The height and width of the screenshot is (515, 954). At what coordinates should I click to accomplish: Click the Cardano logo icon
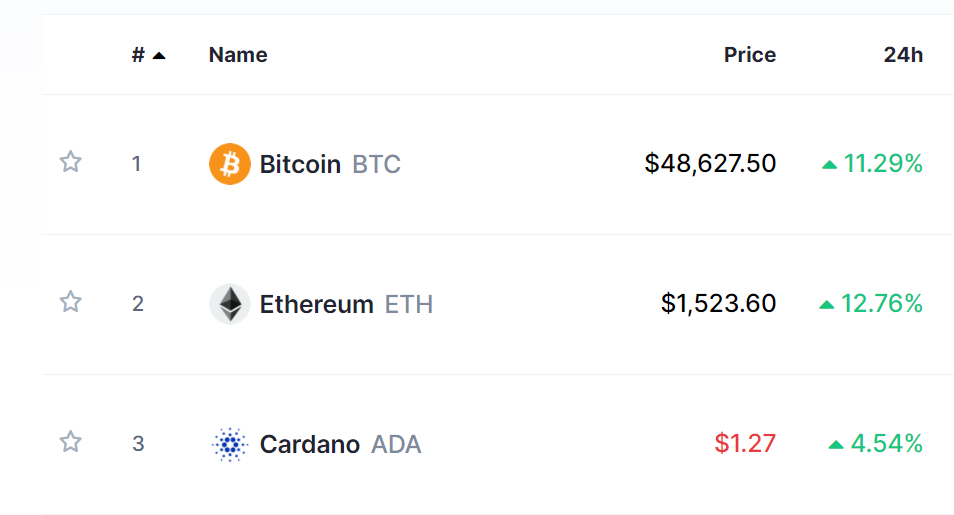pyautogui.click(x=230, y=444)
